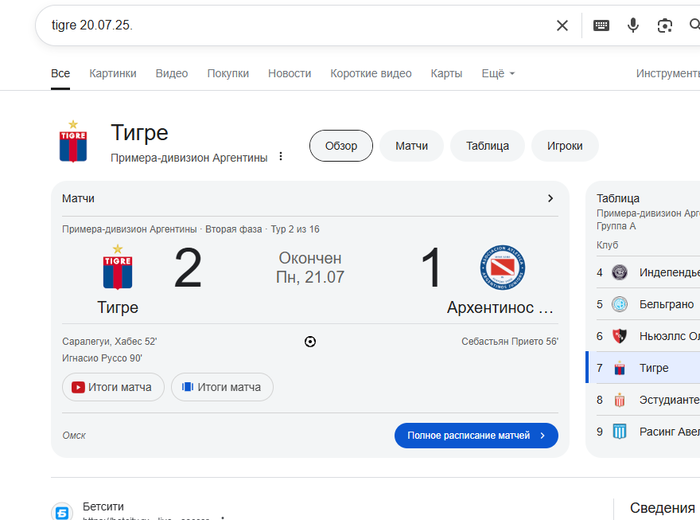Switch to the Карты tab
The width and height of the screenshot is (700, 520).
coord(446,73)
